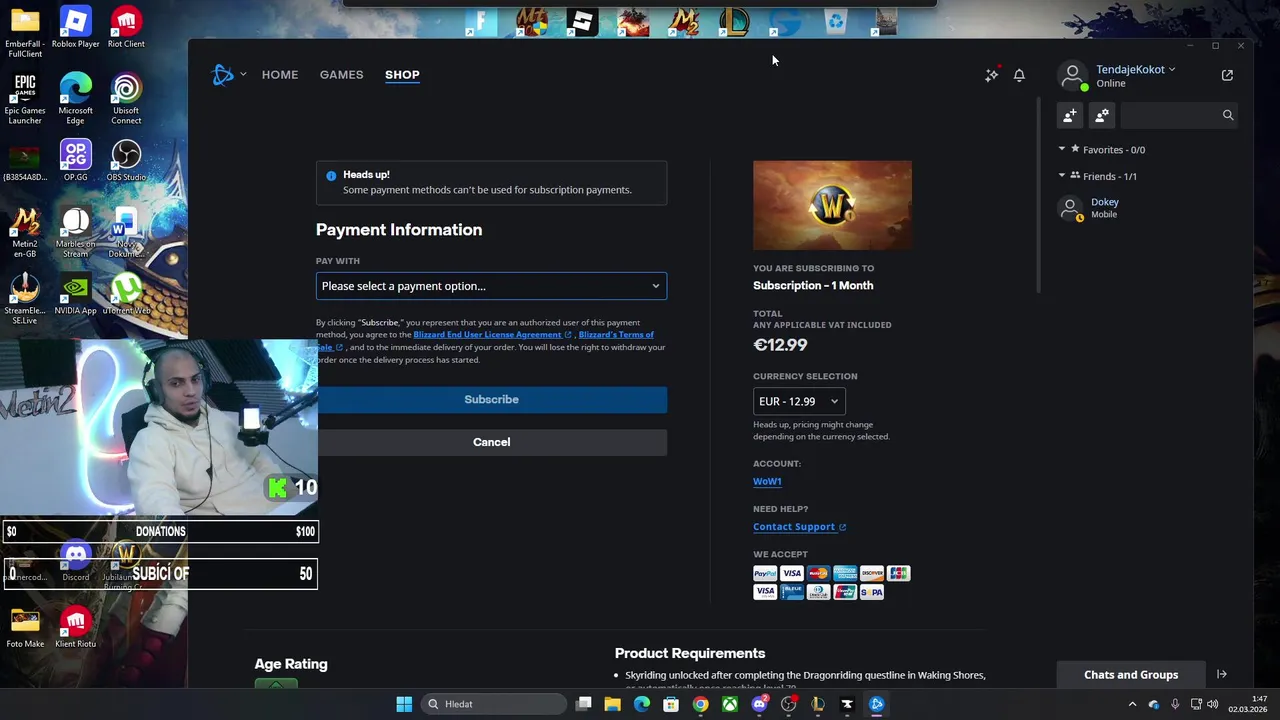Open Riot Client desktop shortcut
1280x720 pixels.
pyautogui.click(x=126, y=27)
